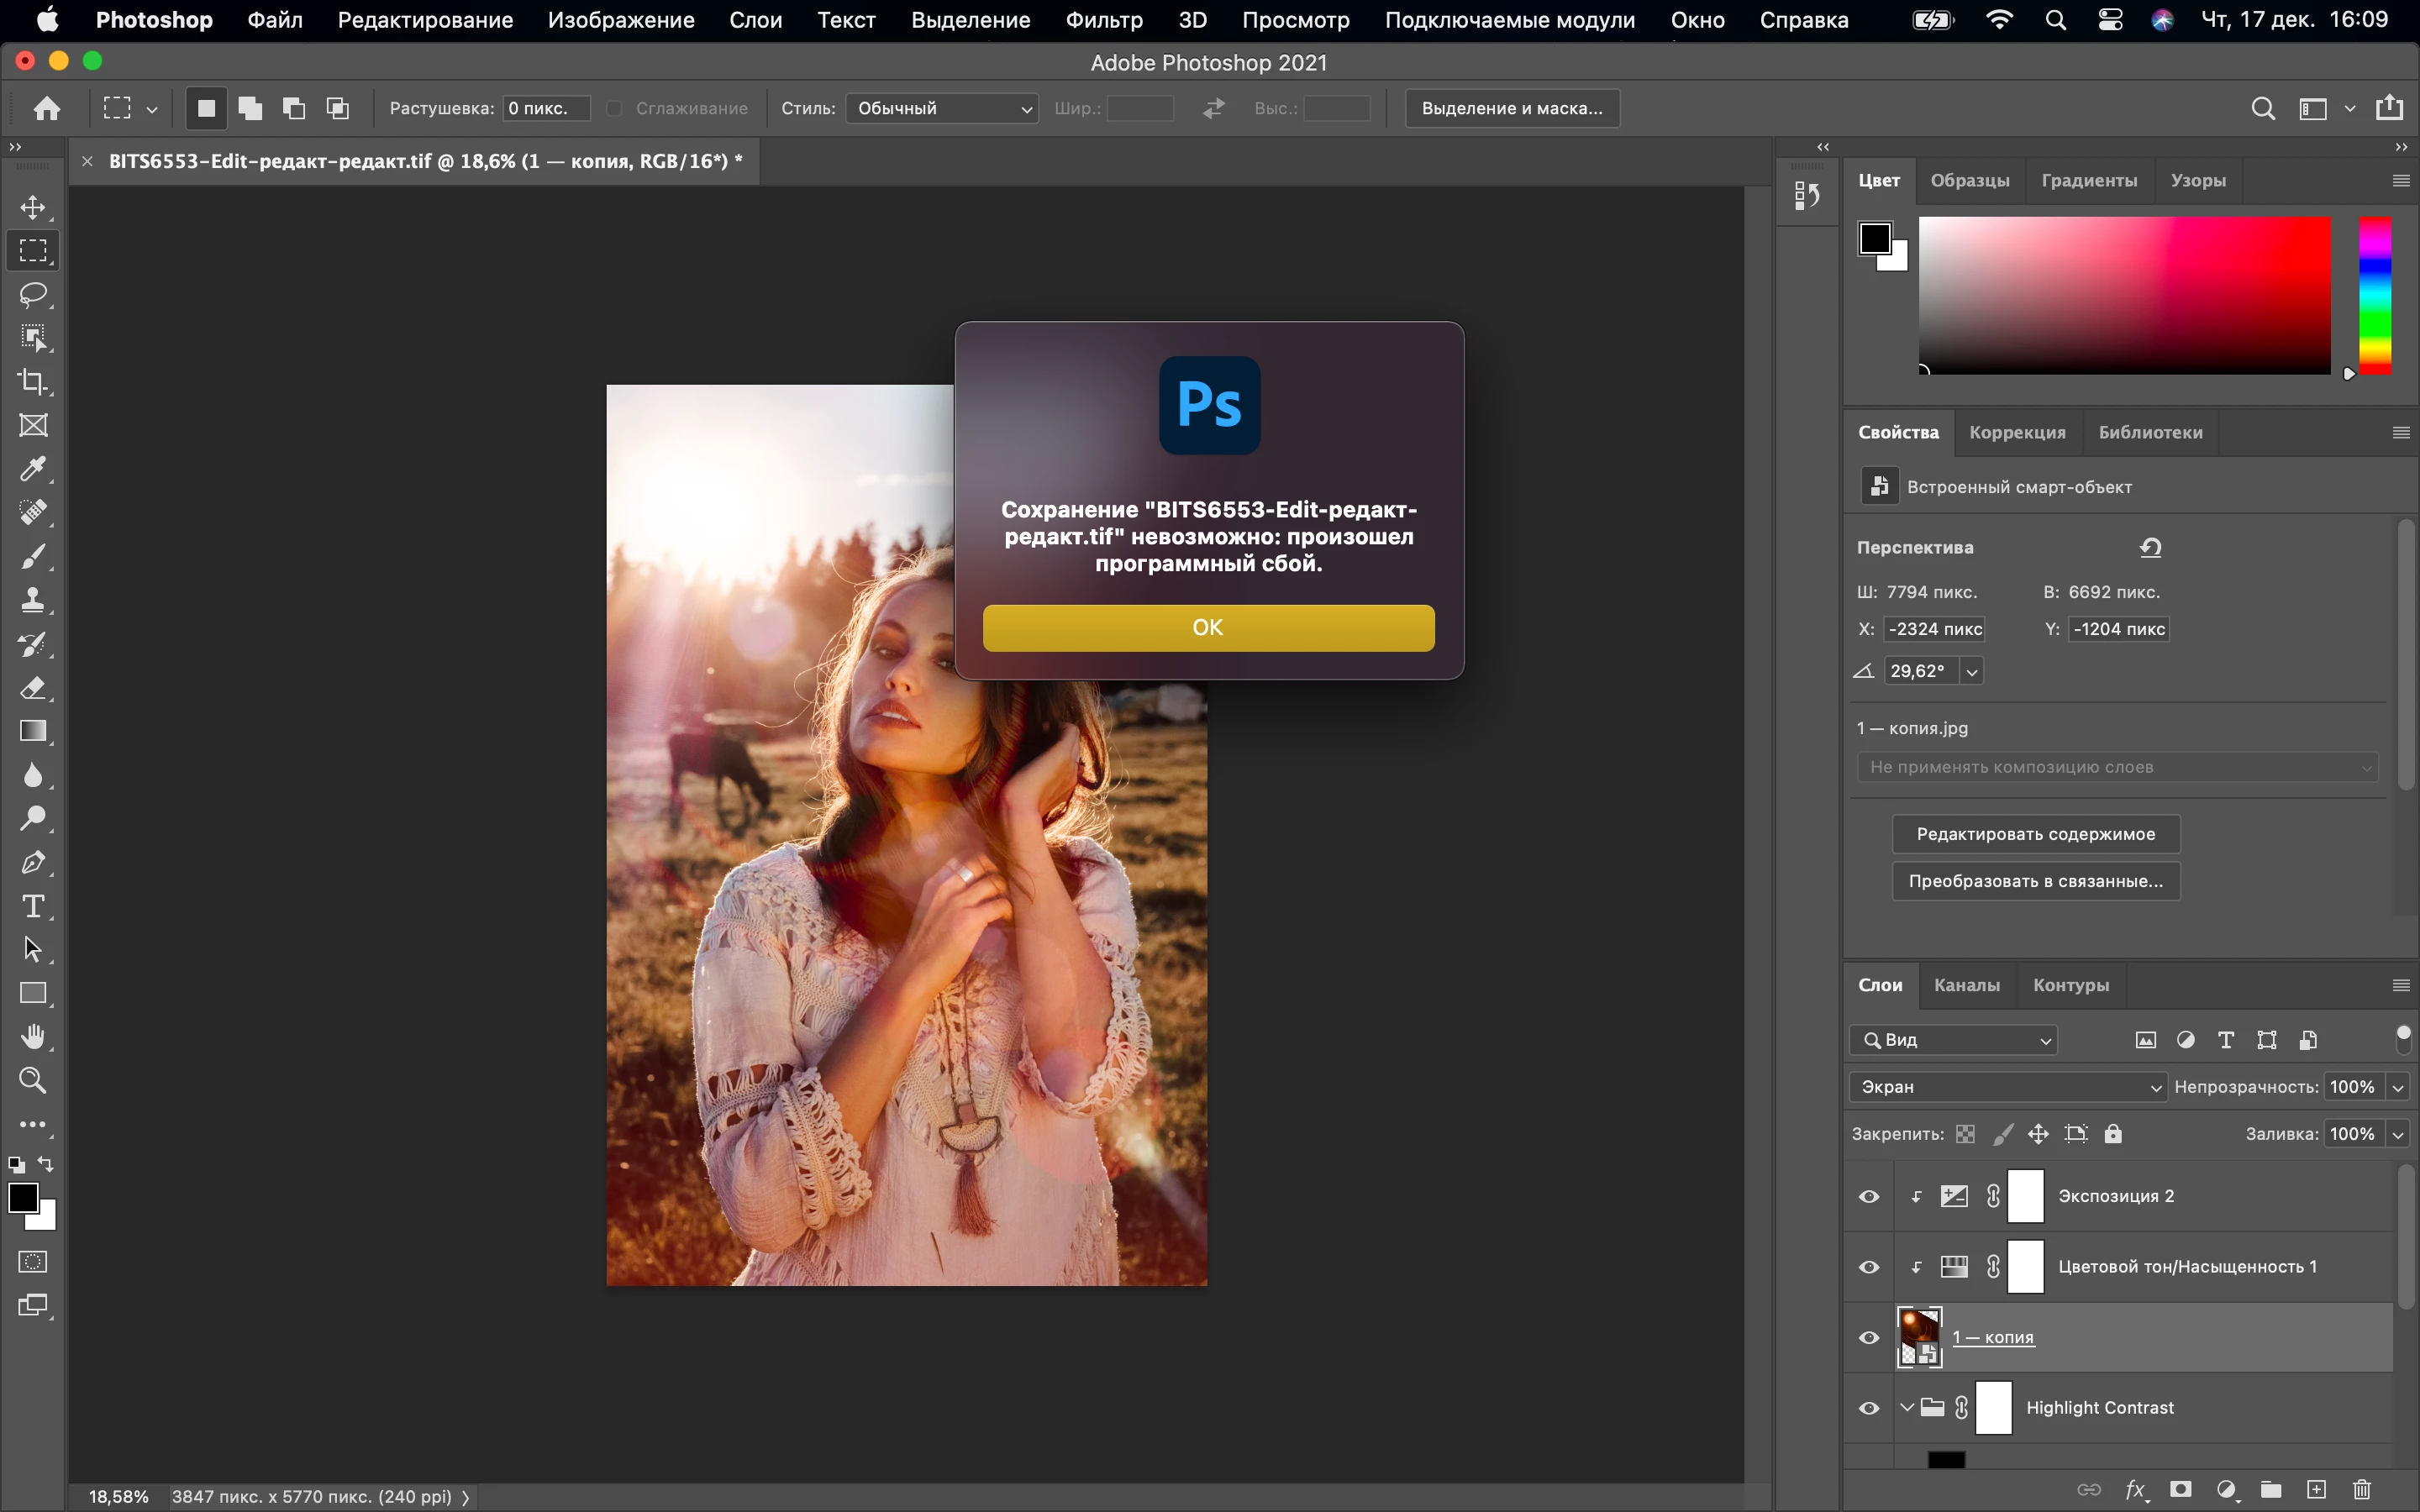2420x1512 pixels.
Task: Switch to the Каналы tab
Action: 1966,985
